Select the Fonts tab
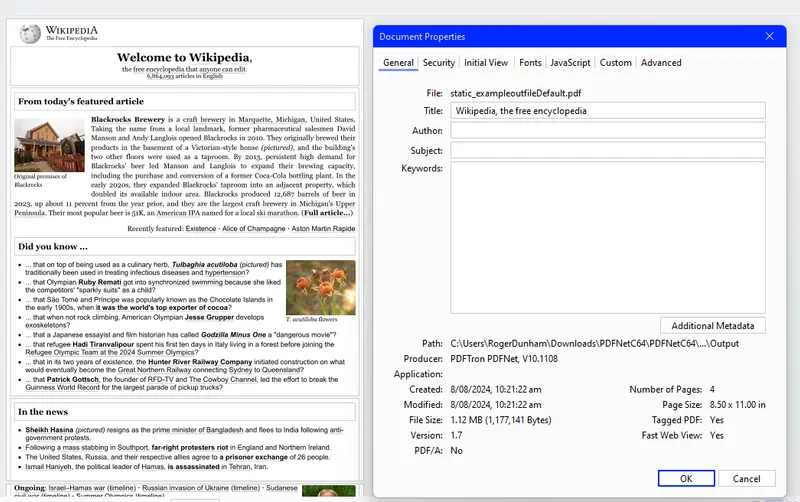Image resolution: width=800 pixels, height=502 pixels. [530, 63]
